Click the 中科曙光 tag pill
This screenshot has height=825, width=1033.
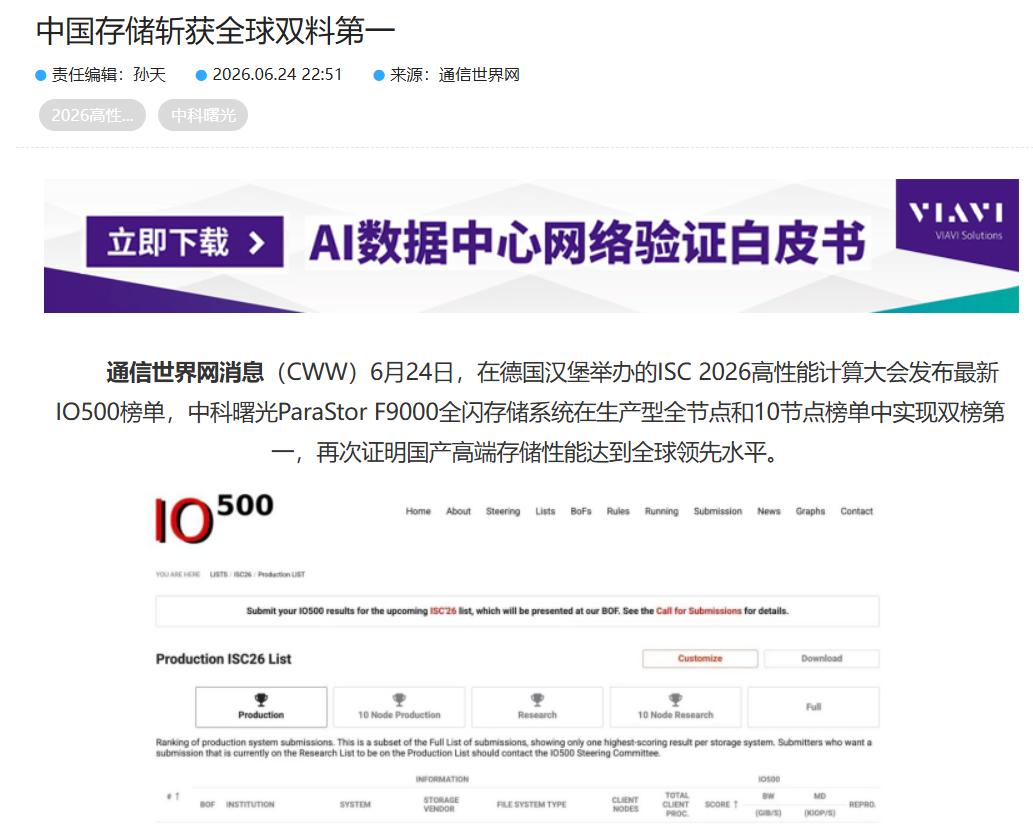[x=203, y=115]
